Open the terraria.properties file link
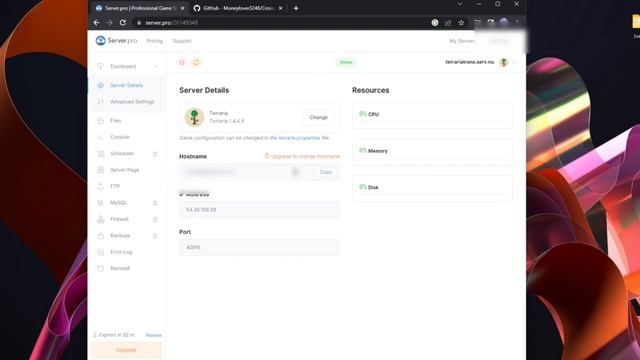Image resolution: width=640 pixels, height=360 pixels. [x=295, y=138]
